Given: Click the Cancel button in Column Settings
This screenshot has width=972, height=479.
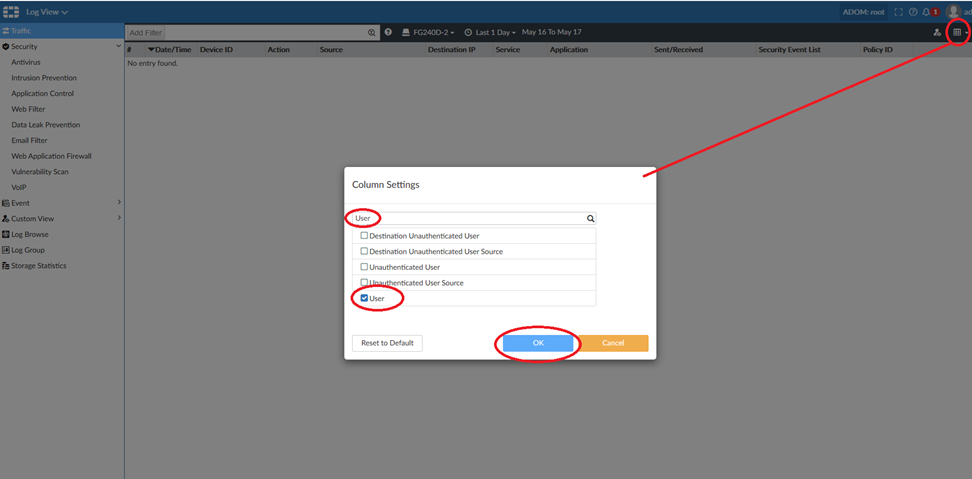Looking at the screenshot, I should (613, 343).
